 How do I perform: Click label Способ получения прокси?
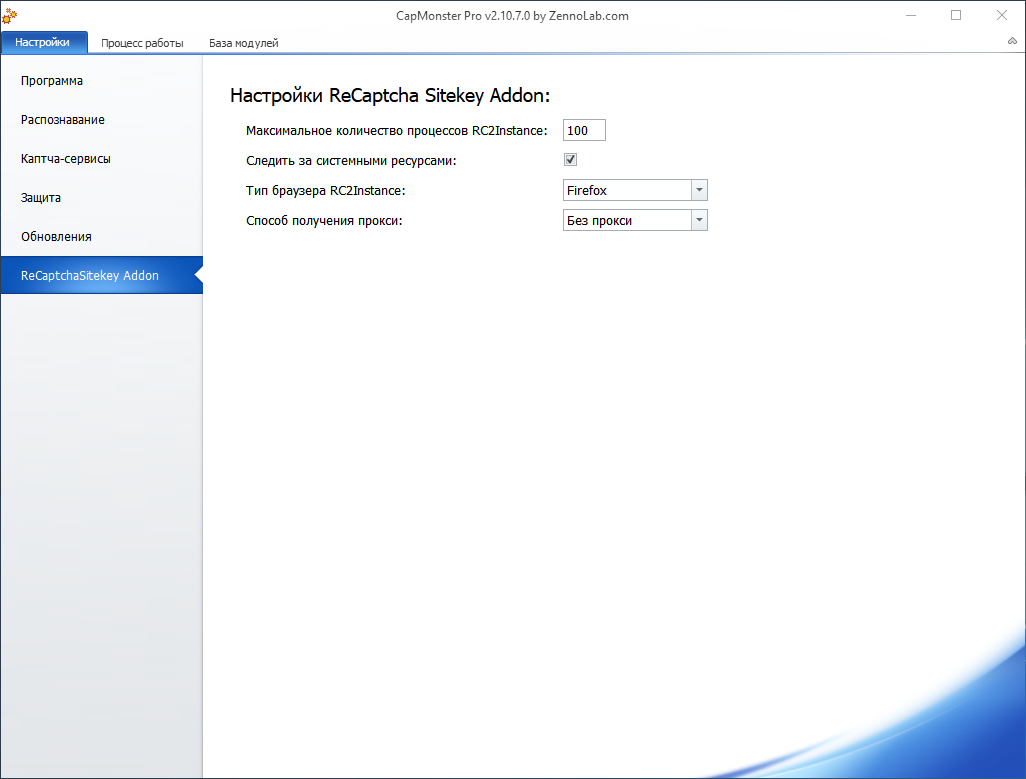pyautogui.click(x=324, y=221)
